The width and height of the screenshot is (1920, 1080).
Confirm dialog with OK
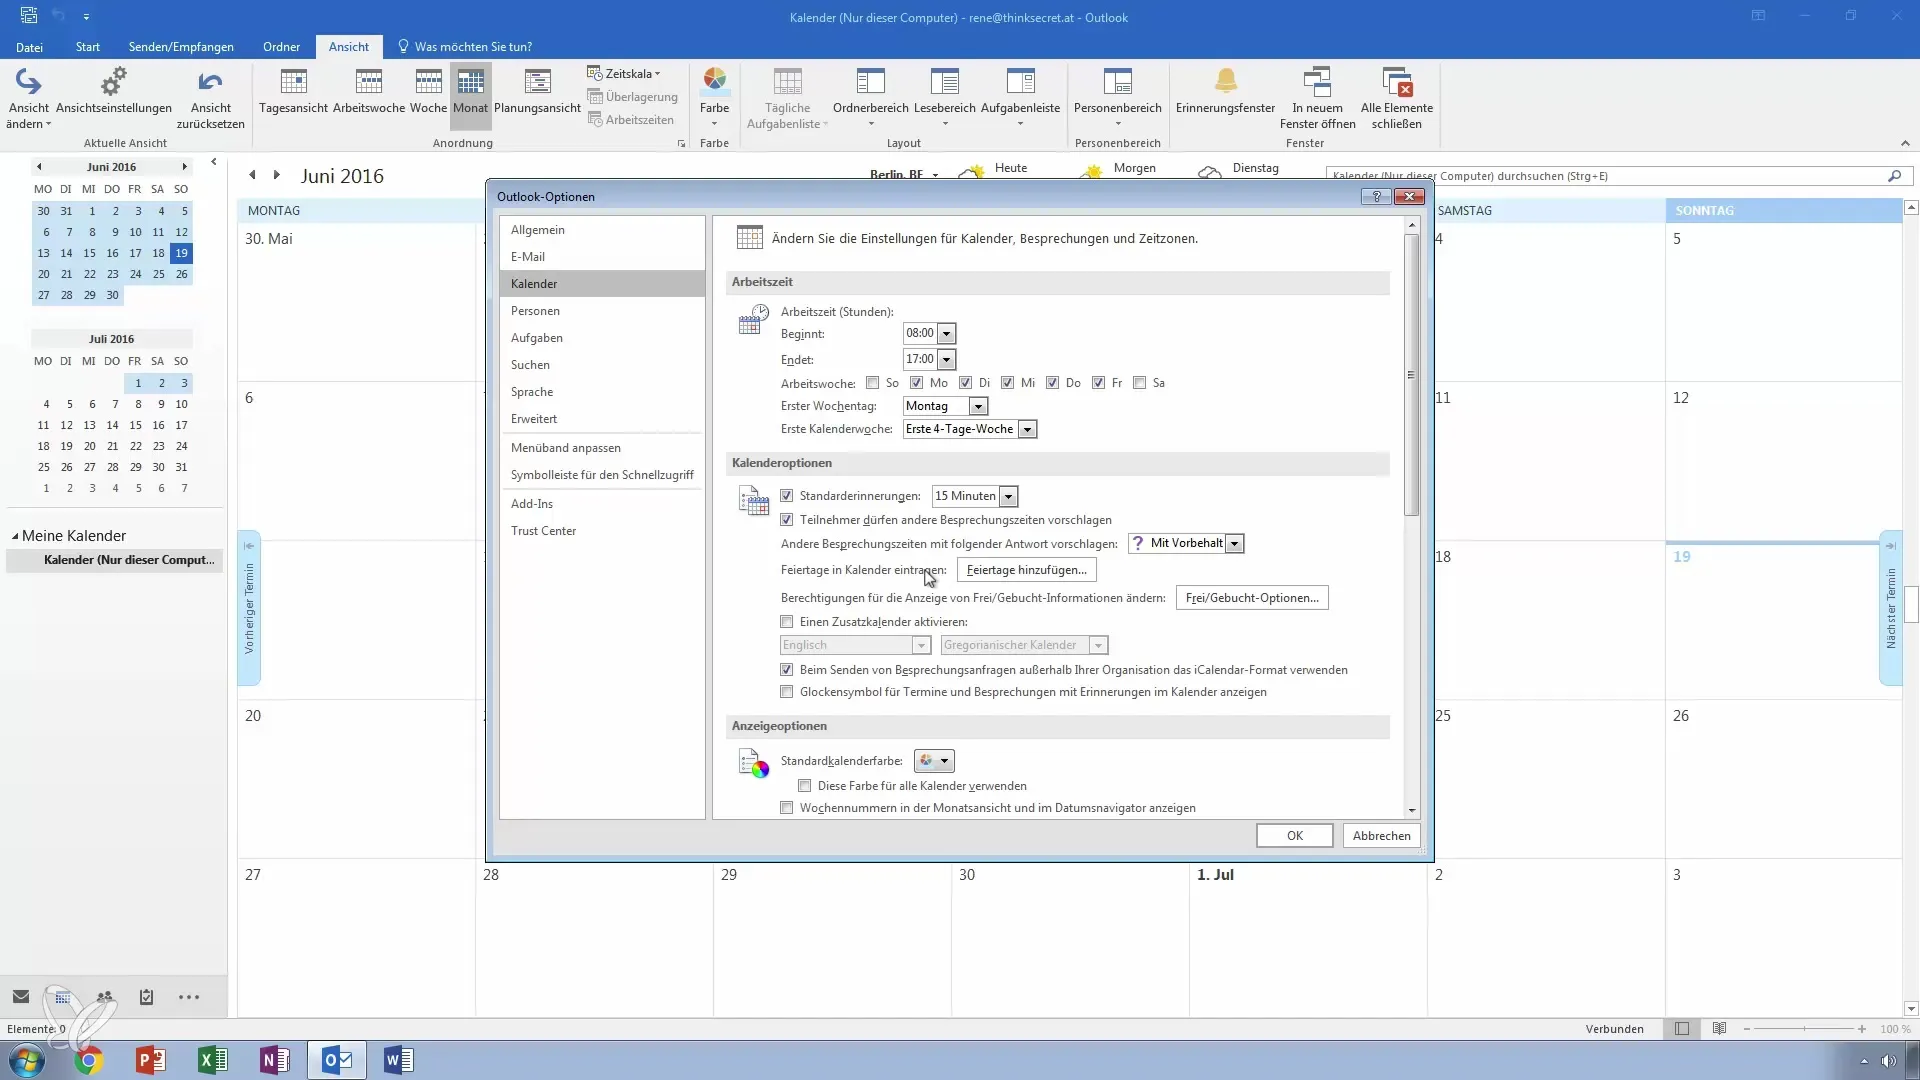point(1294,836)
